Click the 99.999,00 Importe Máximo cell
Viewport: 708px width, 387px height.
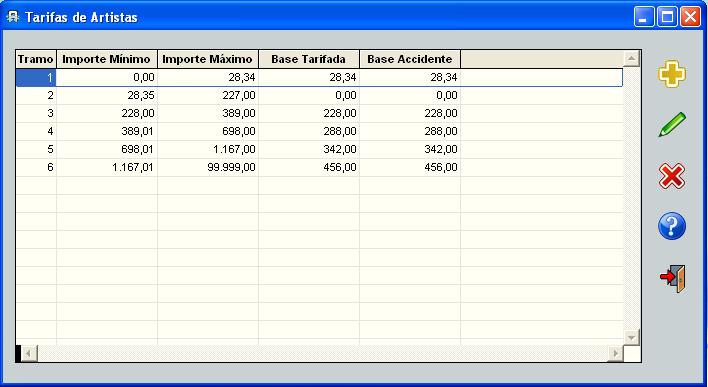[208, 168]
